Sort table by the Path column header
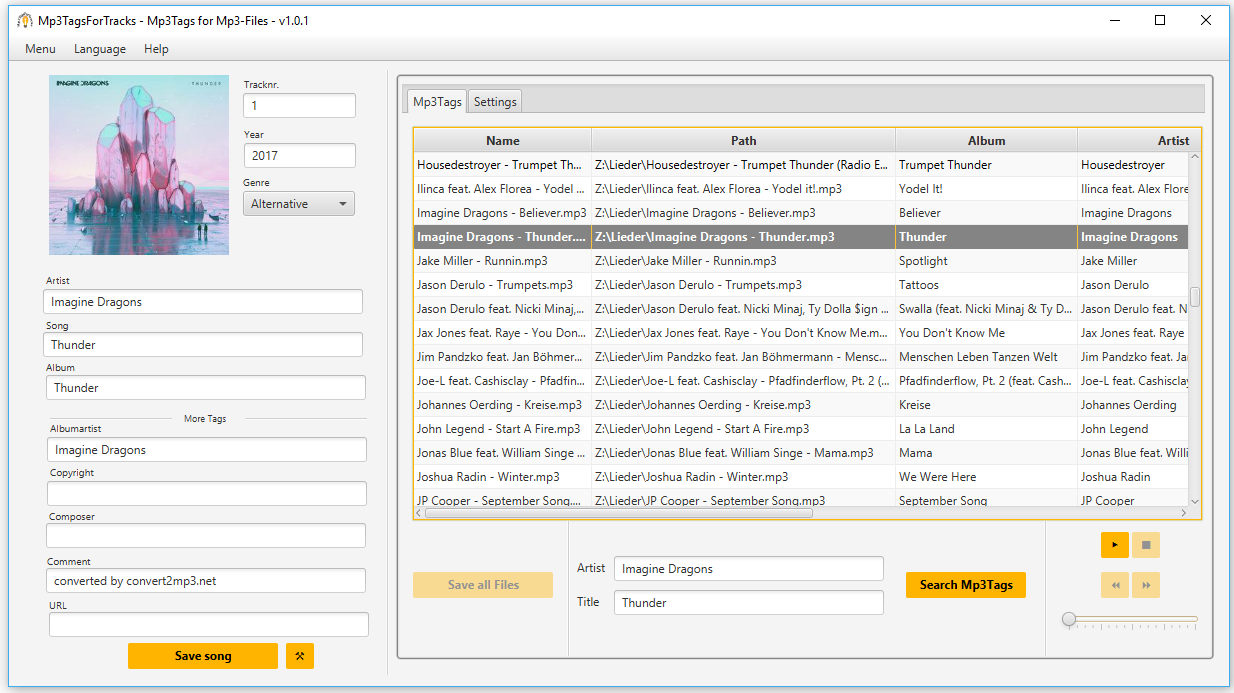The height and width of the screenshot is (693, 1234). pos(744,141)
